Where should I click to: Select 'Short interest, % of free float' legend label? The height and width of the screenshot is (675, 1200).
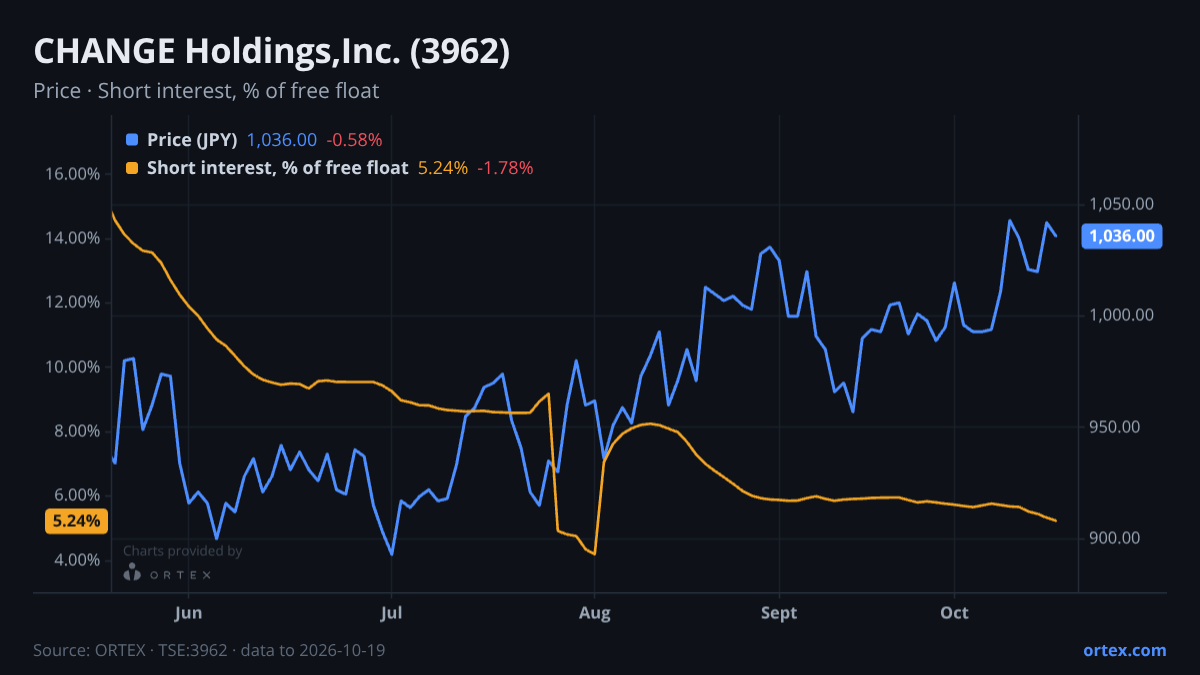tap(277, 168)
